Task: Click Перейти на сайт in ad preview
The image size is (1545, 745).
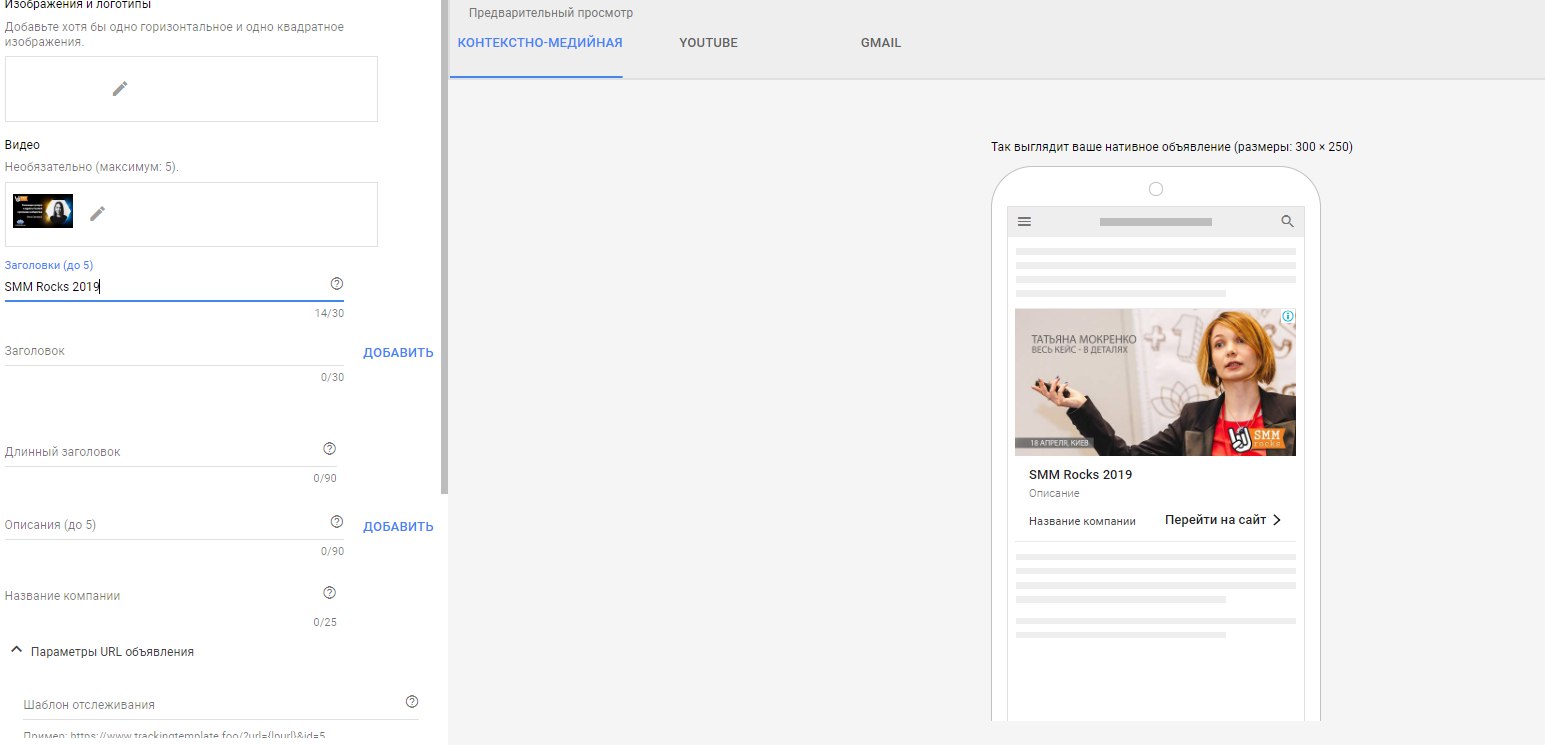Action: point(1215,520)
